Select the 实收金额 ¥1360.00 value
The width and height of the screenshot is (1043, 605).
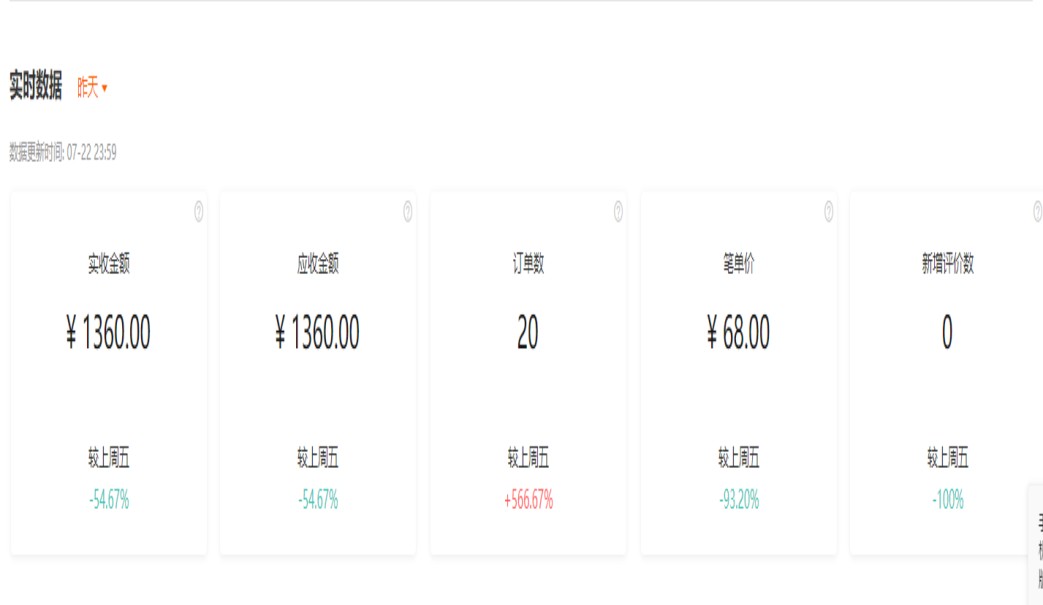108,334
